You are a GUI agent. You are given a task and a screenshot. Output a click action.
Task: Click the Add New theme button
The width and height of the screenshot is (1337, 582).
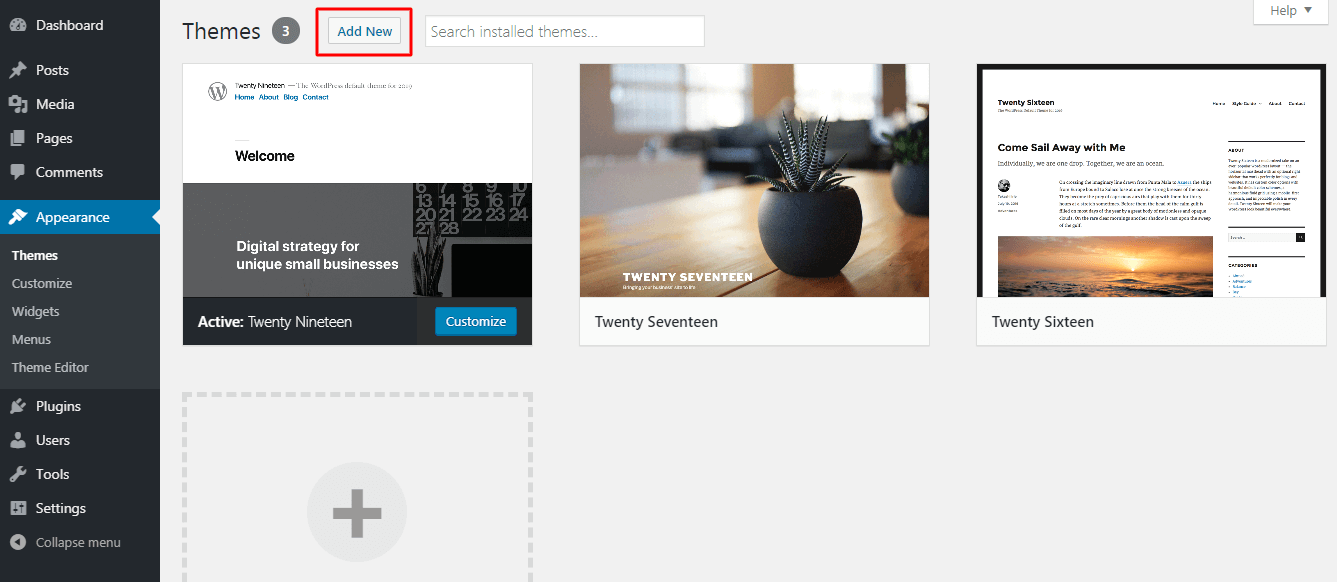point(365,31)
